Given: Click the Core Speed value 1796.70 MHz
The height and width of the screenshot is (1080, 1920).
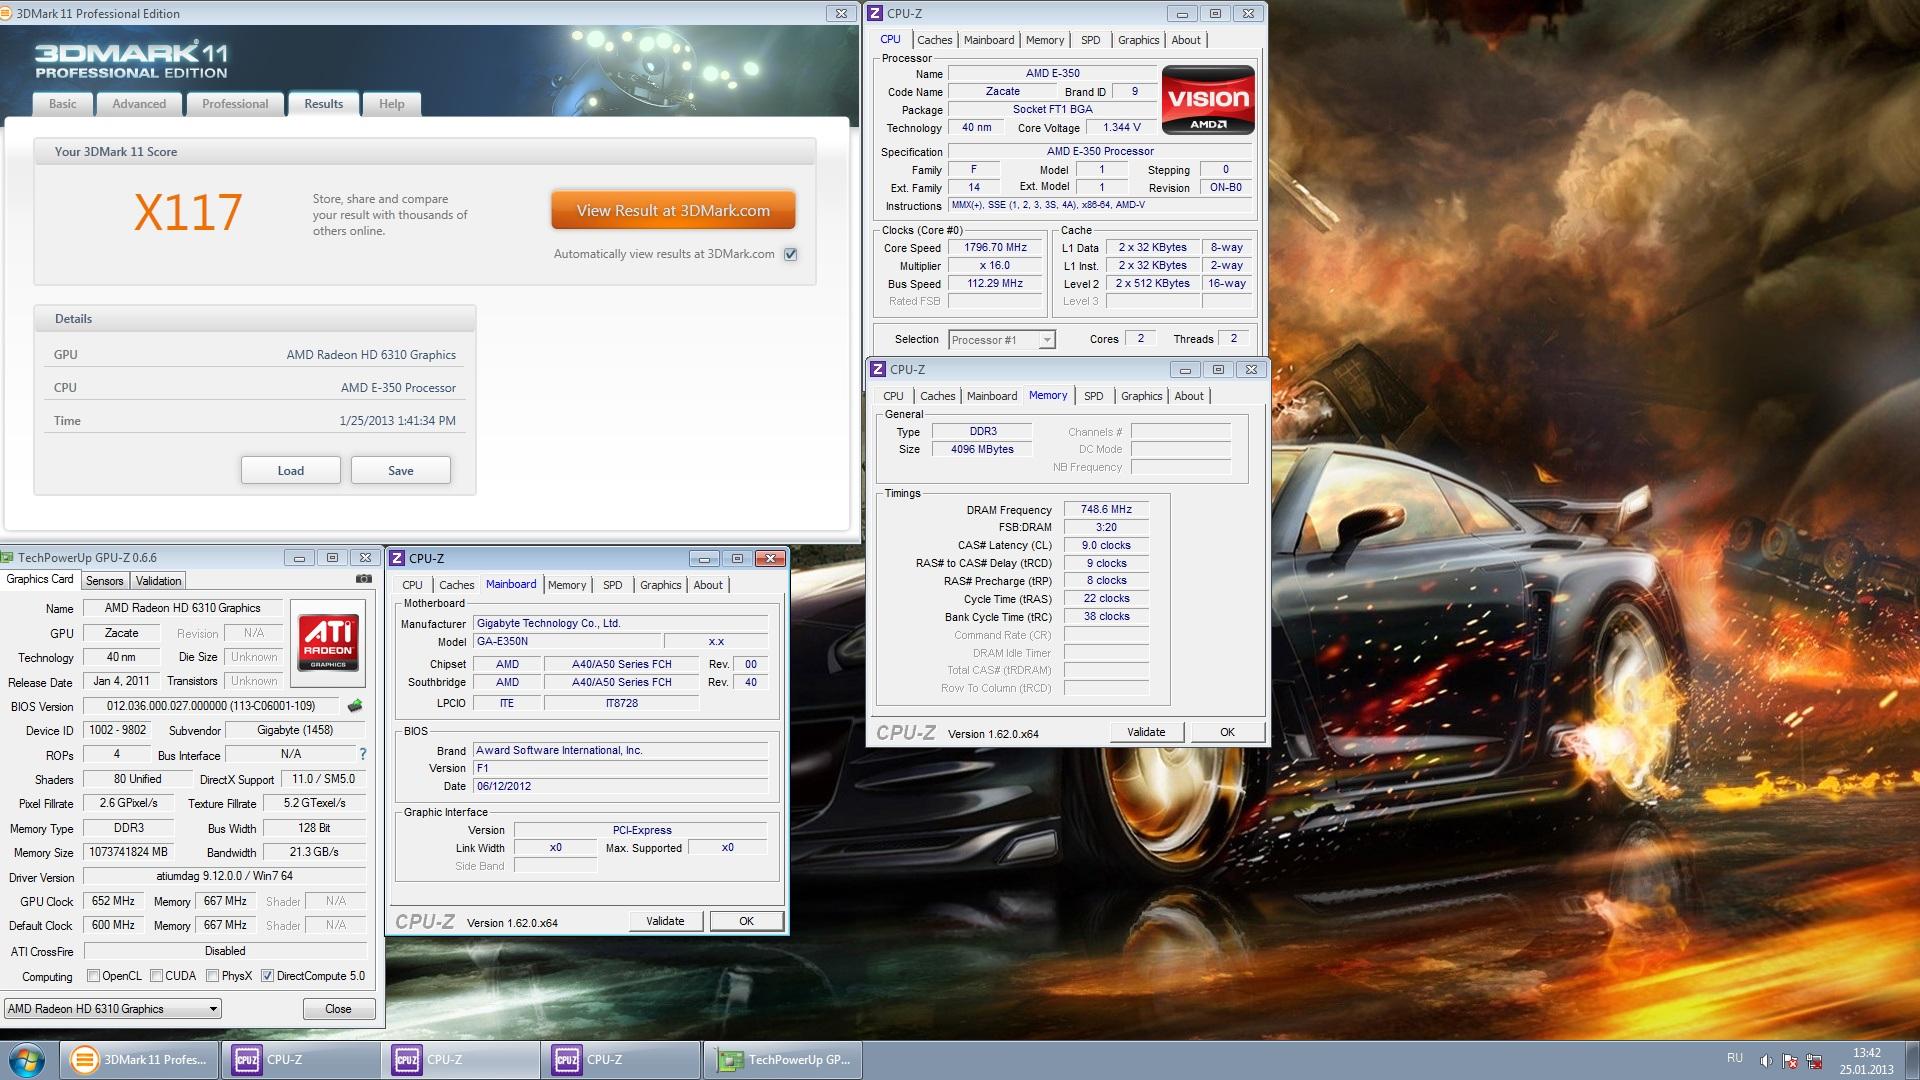Looking at the screenshot, I should tap(995, 248).
